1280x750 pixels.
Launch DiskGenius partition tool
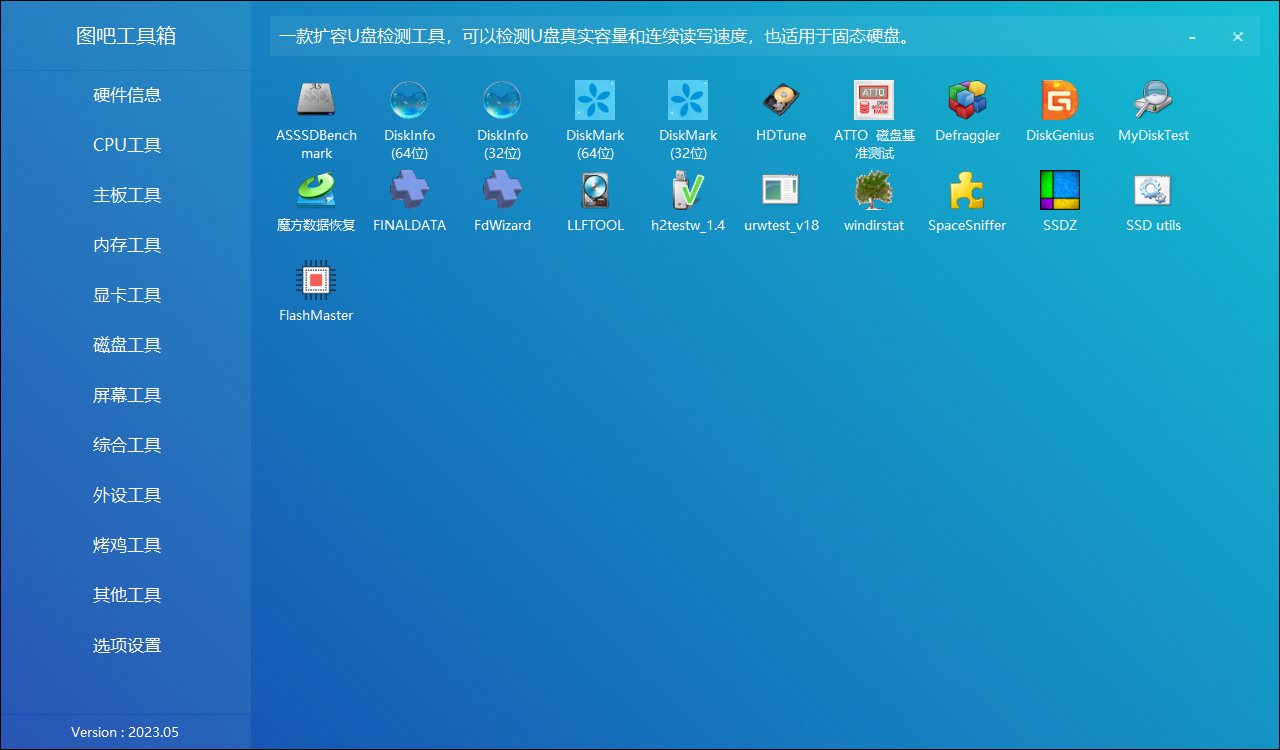1060,100
